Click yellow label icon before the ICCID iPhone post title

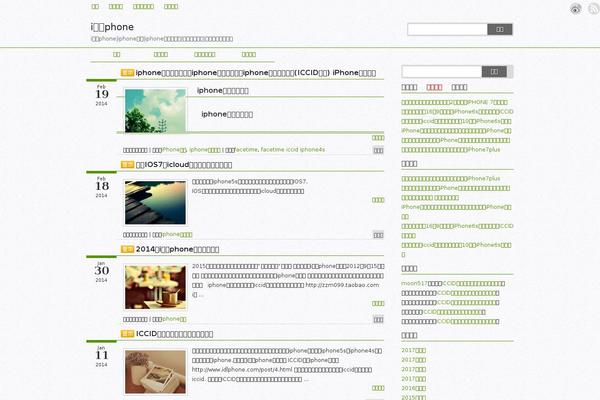point(127,72)
